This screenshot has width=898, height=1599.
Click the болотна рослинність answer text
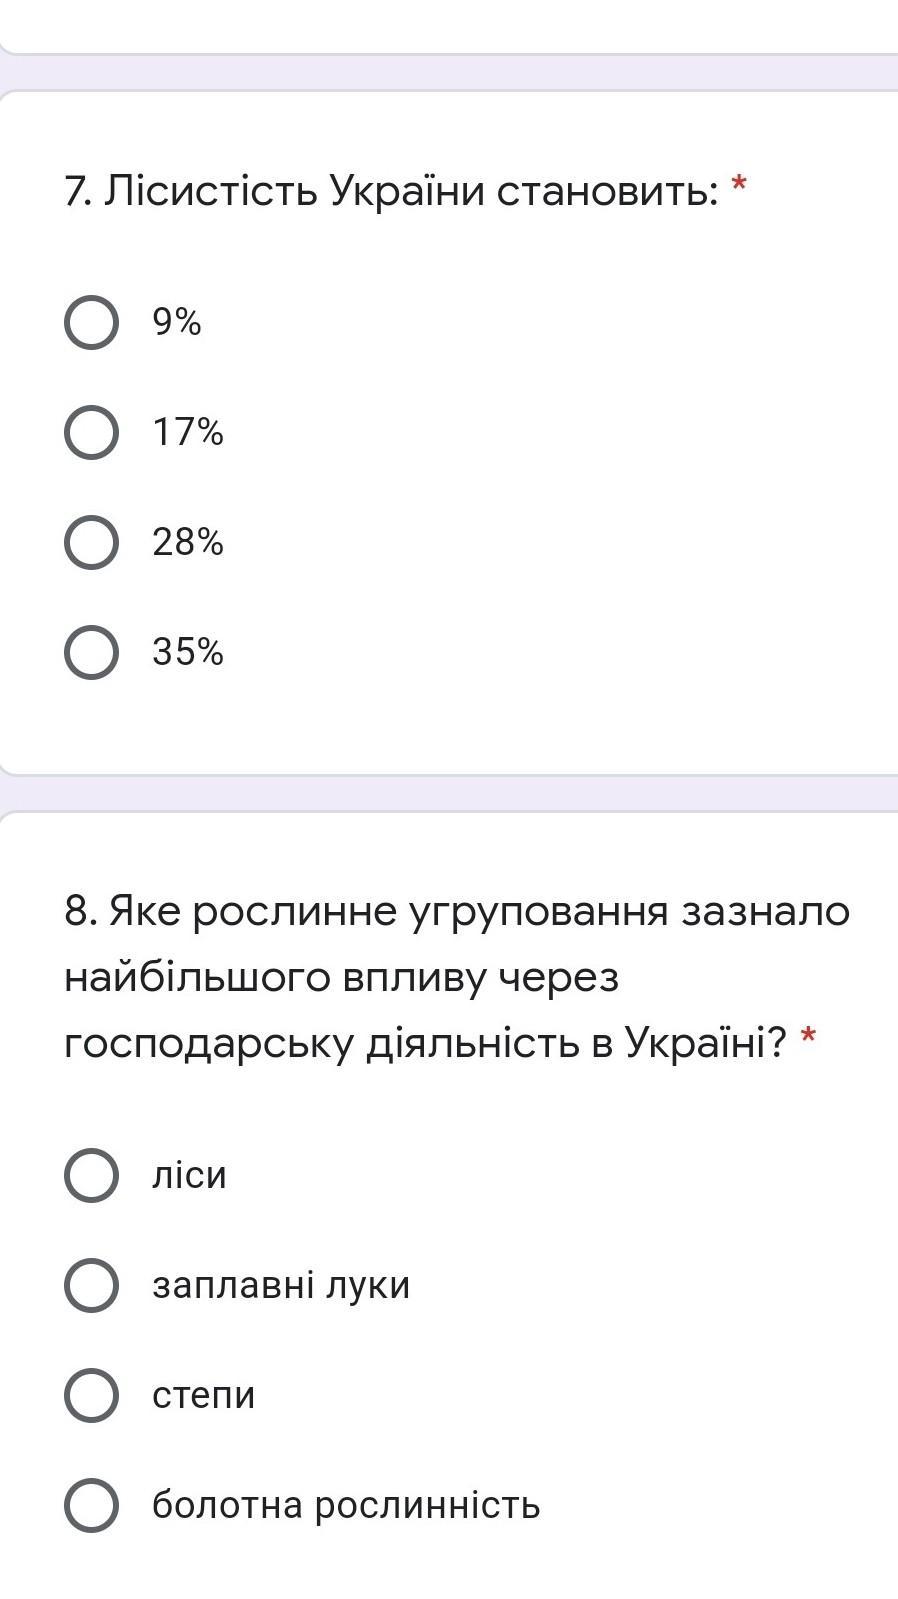click(346, 1504)
